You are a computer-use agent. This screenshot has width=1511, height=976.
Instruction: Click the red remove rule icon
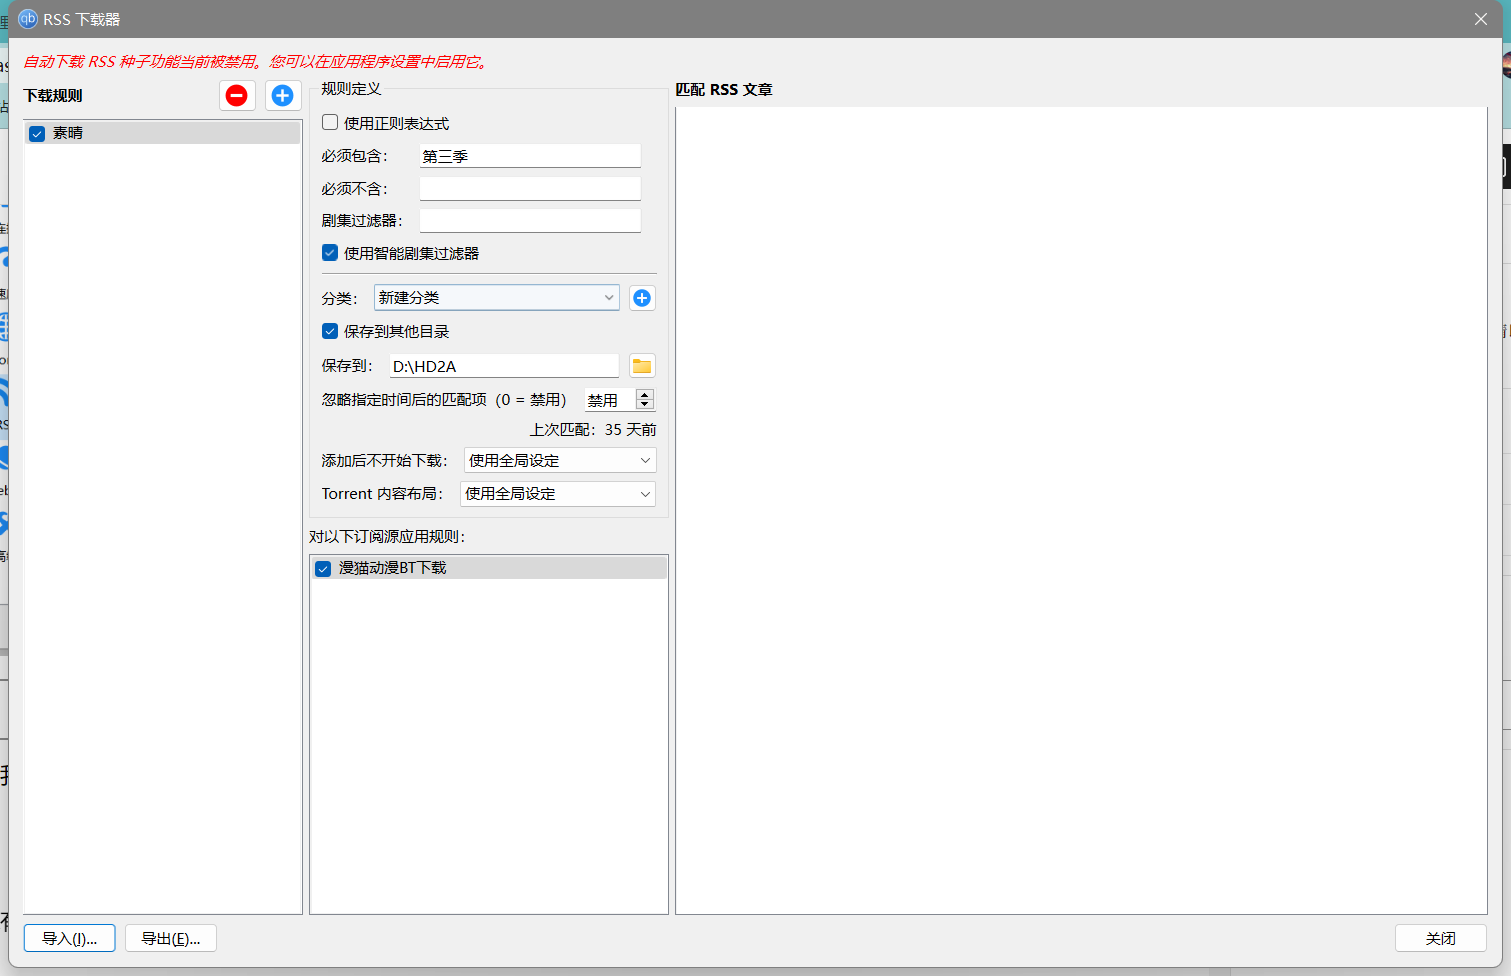[237, 96]
